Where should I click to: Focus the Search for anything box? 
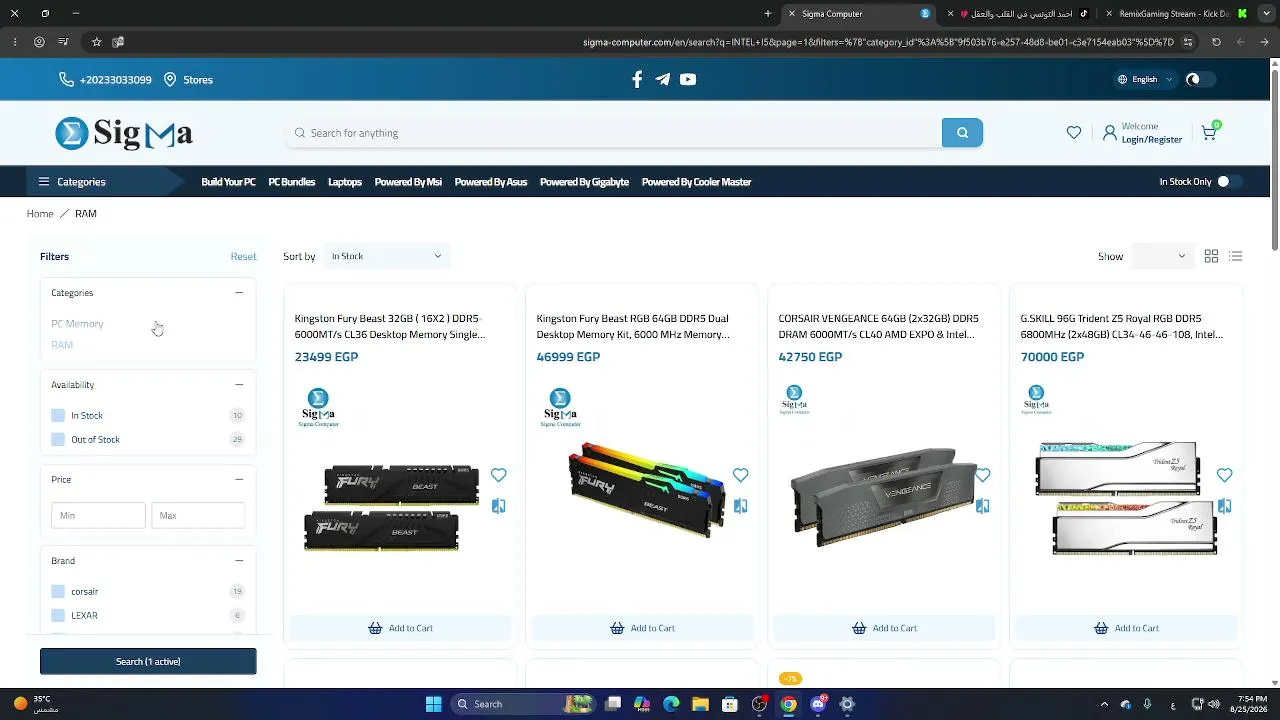tap(614, 133)
